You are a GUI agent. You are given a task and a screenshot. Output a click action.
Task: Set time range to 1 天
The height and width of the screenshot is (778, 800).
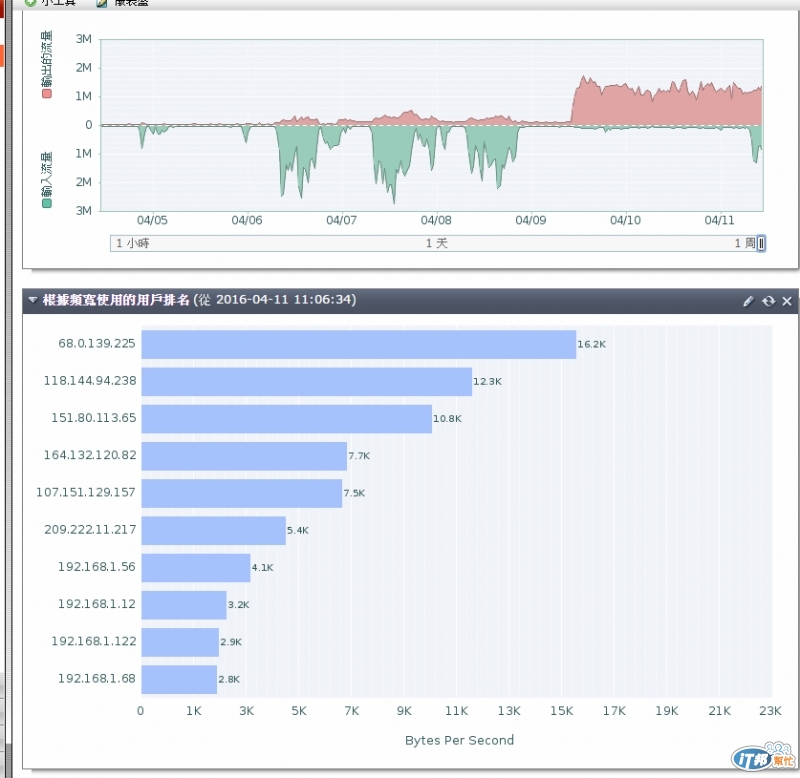tap(437, 243)
